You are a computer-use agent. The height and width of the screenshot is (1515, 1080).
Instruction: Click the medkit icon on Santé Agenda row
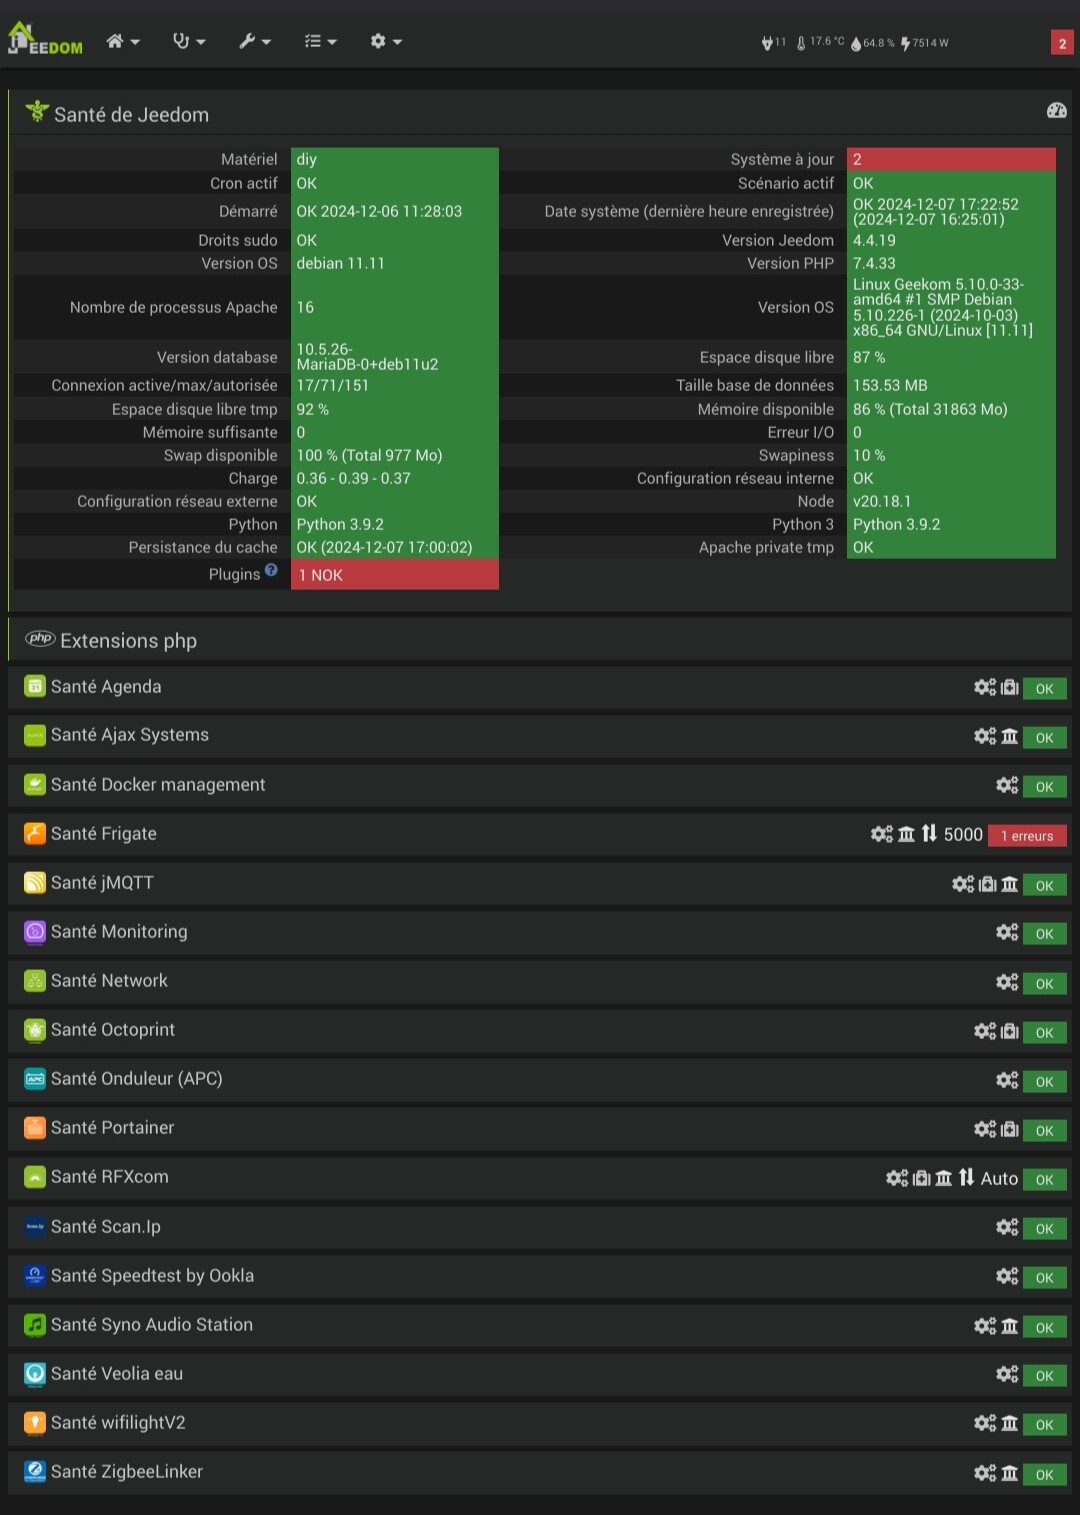(1010, 687)
